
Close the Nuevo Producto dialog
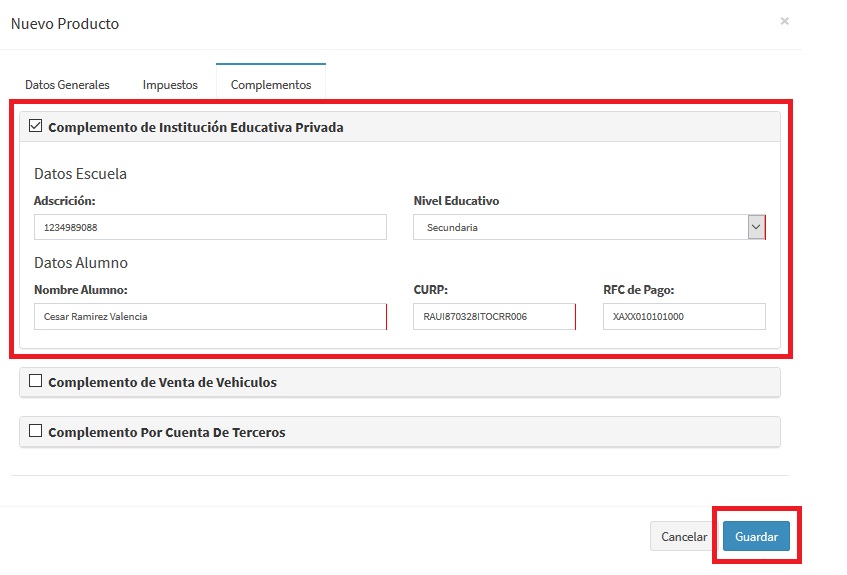(784, 21)
